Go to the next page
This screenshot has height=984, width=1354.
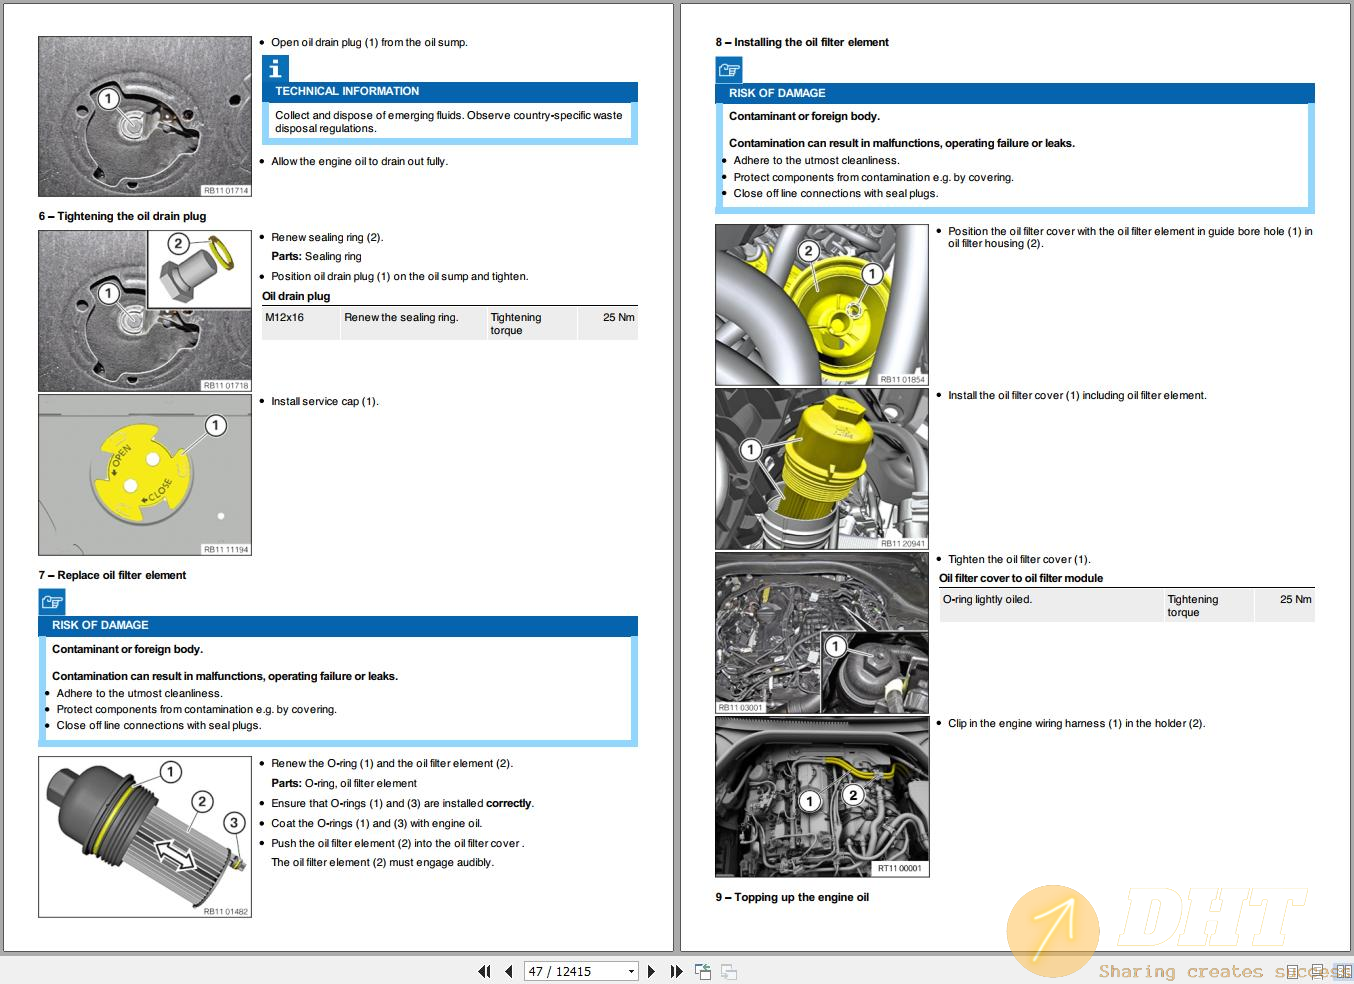[651, 971]
